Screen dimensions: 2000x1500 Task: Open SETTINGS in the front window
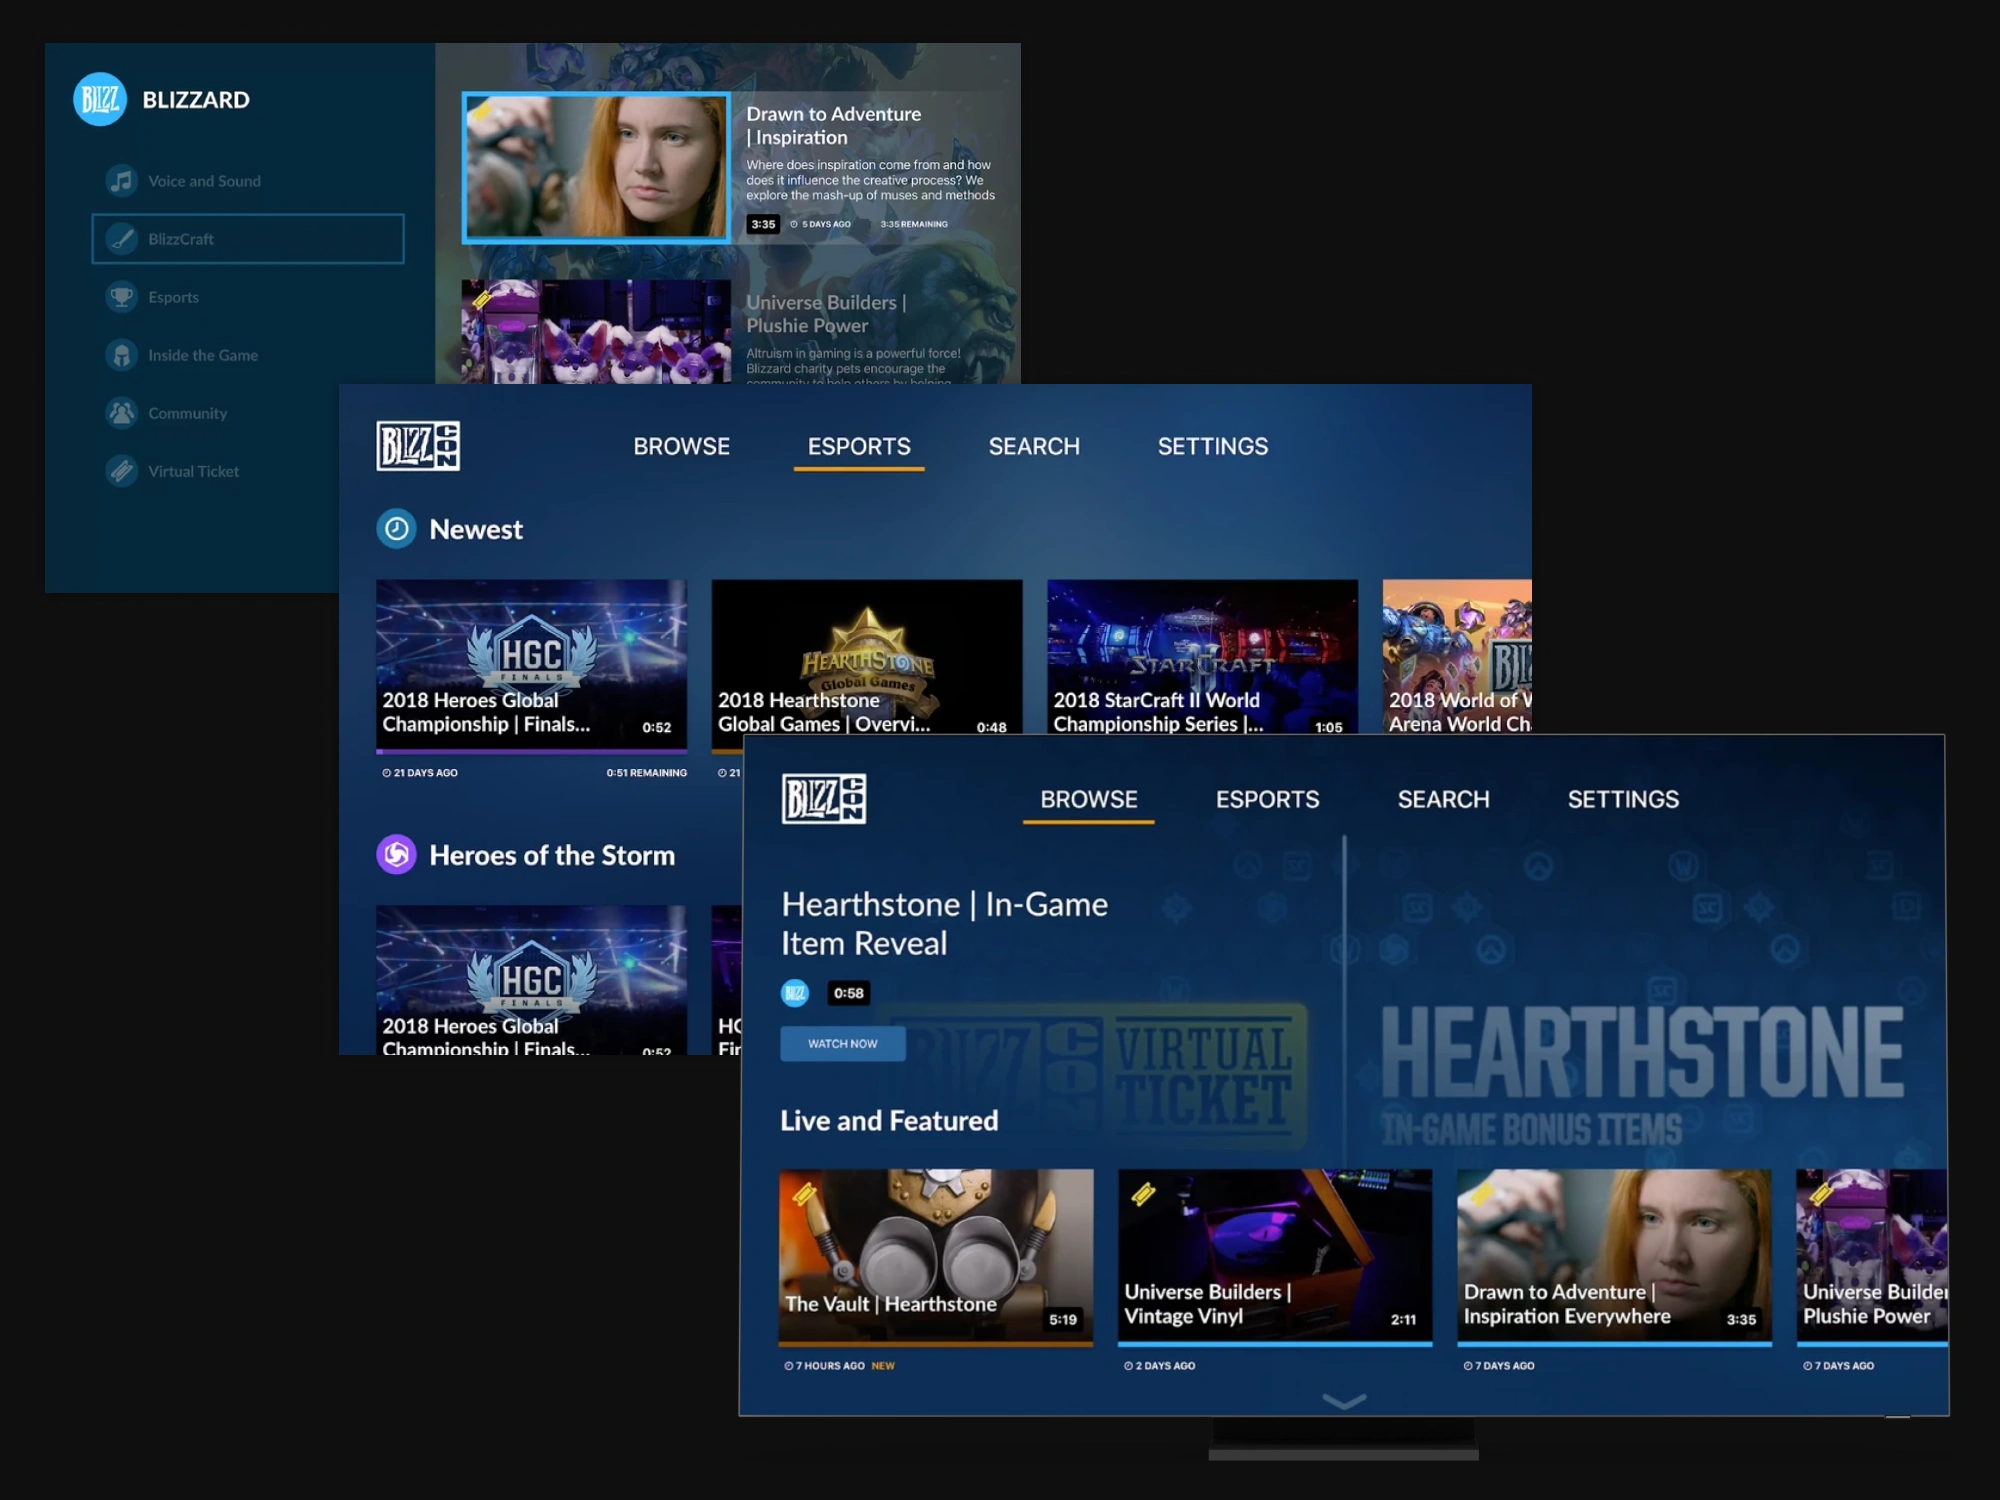pyautogui.click(x=1623, y=800)
